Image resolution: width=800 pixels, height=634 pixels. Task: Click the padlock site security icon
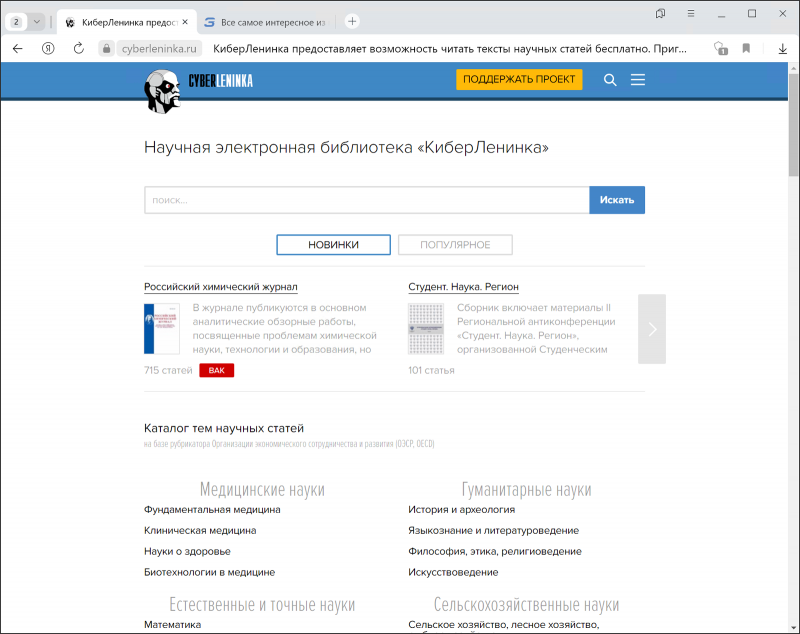click(106, 48)
